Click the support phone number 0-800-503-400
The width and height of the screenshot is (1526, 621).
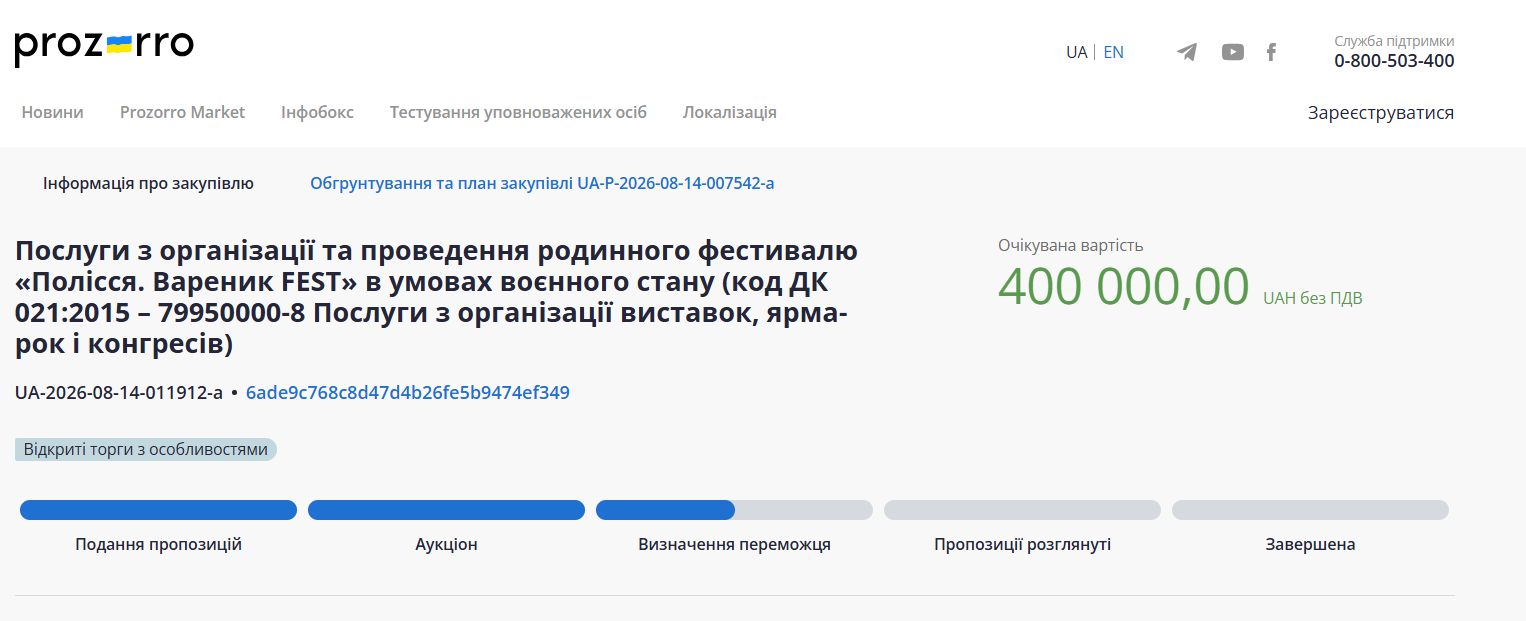(x=1394, y=61)
